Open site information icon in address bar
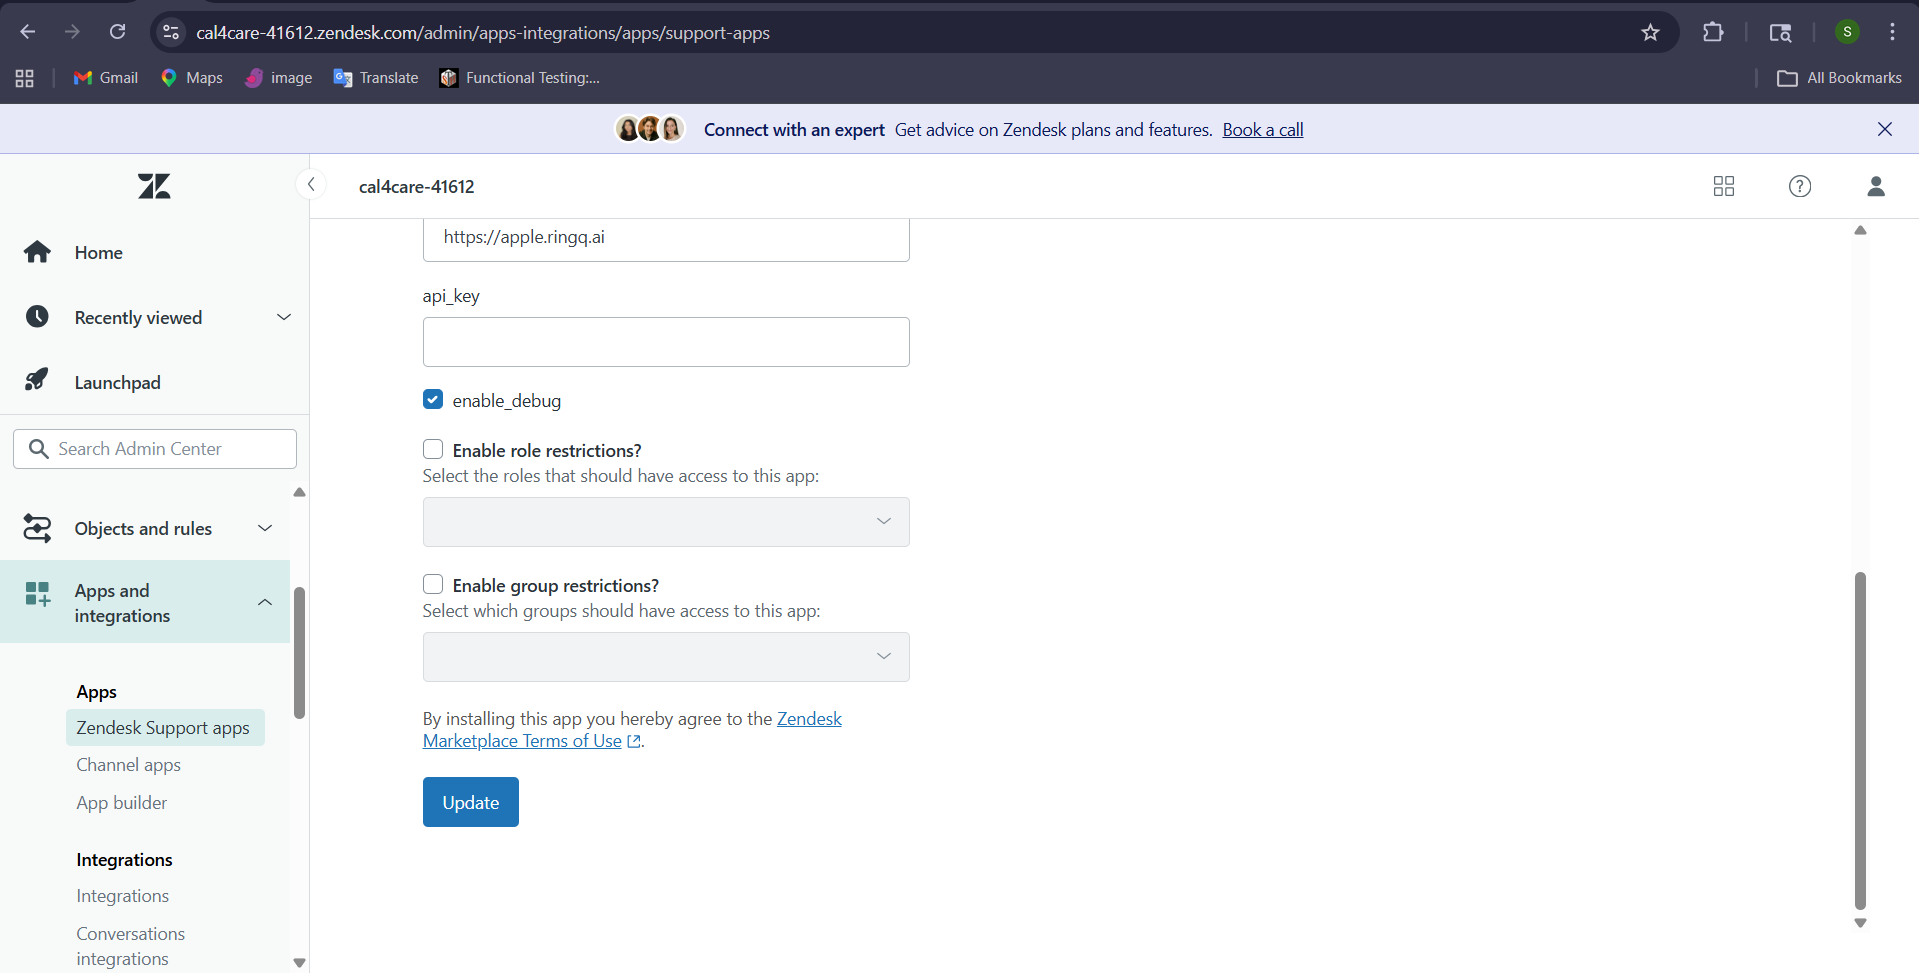Screen dimensions: 1919x973 click(171, 32)
